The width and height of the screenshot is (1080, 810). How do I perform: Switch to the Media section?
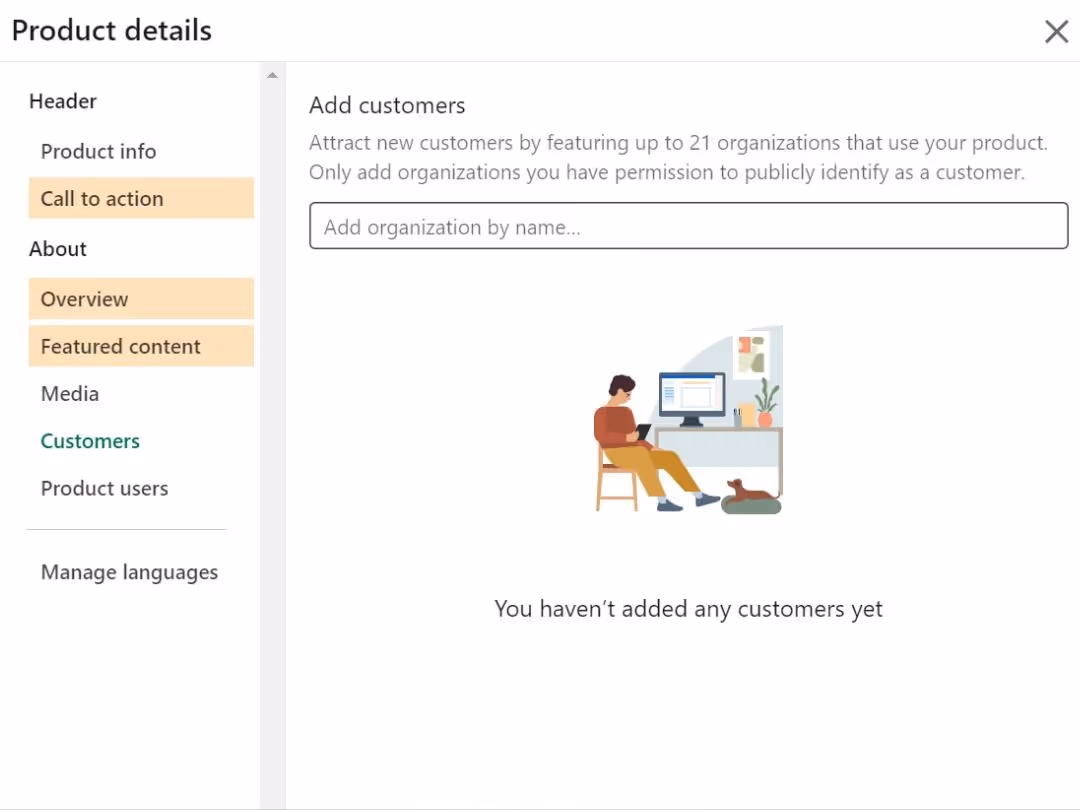click(69, 393)
